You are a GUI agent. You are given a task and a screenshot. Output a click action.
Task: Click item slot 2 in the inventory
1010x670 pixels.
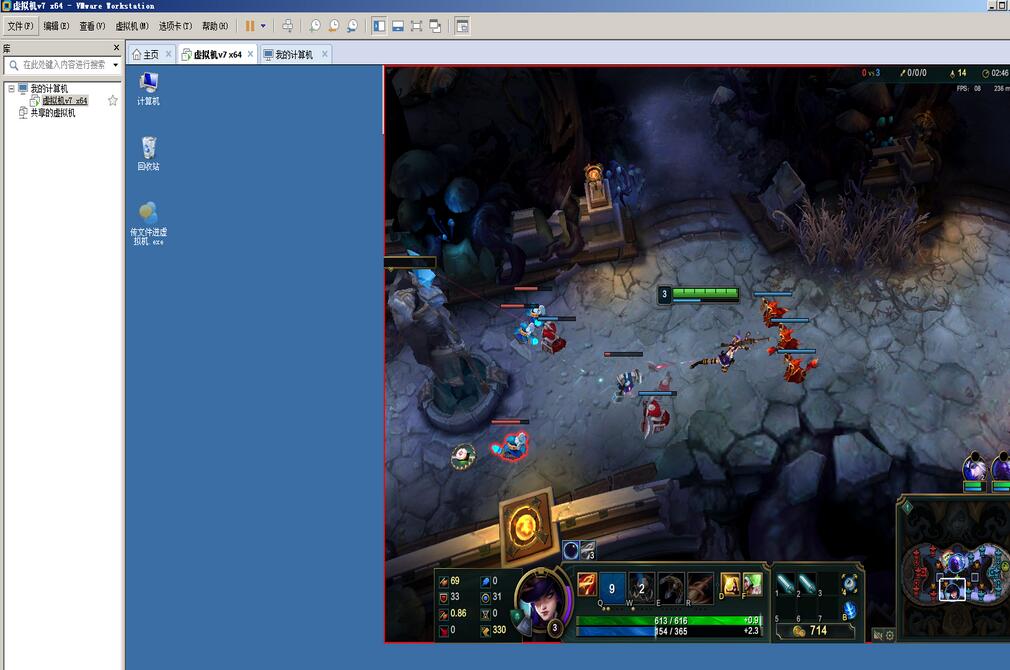(807, 584)
